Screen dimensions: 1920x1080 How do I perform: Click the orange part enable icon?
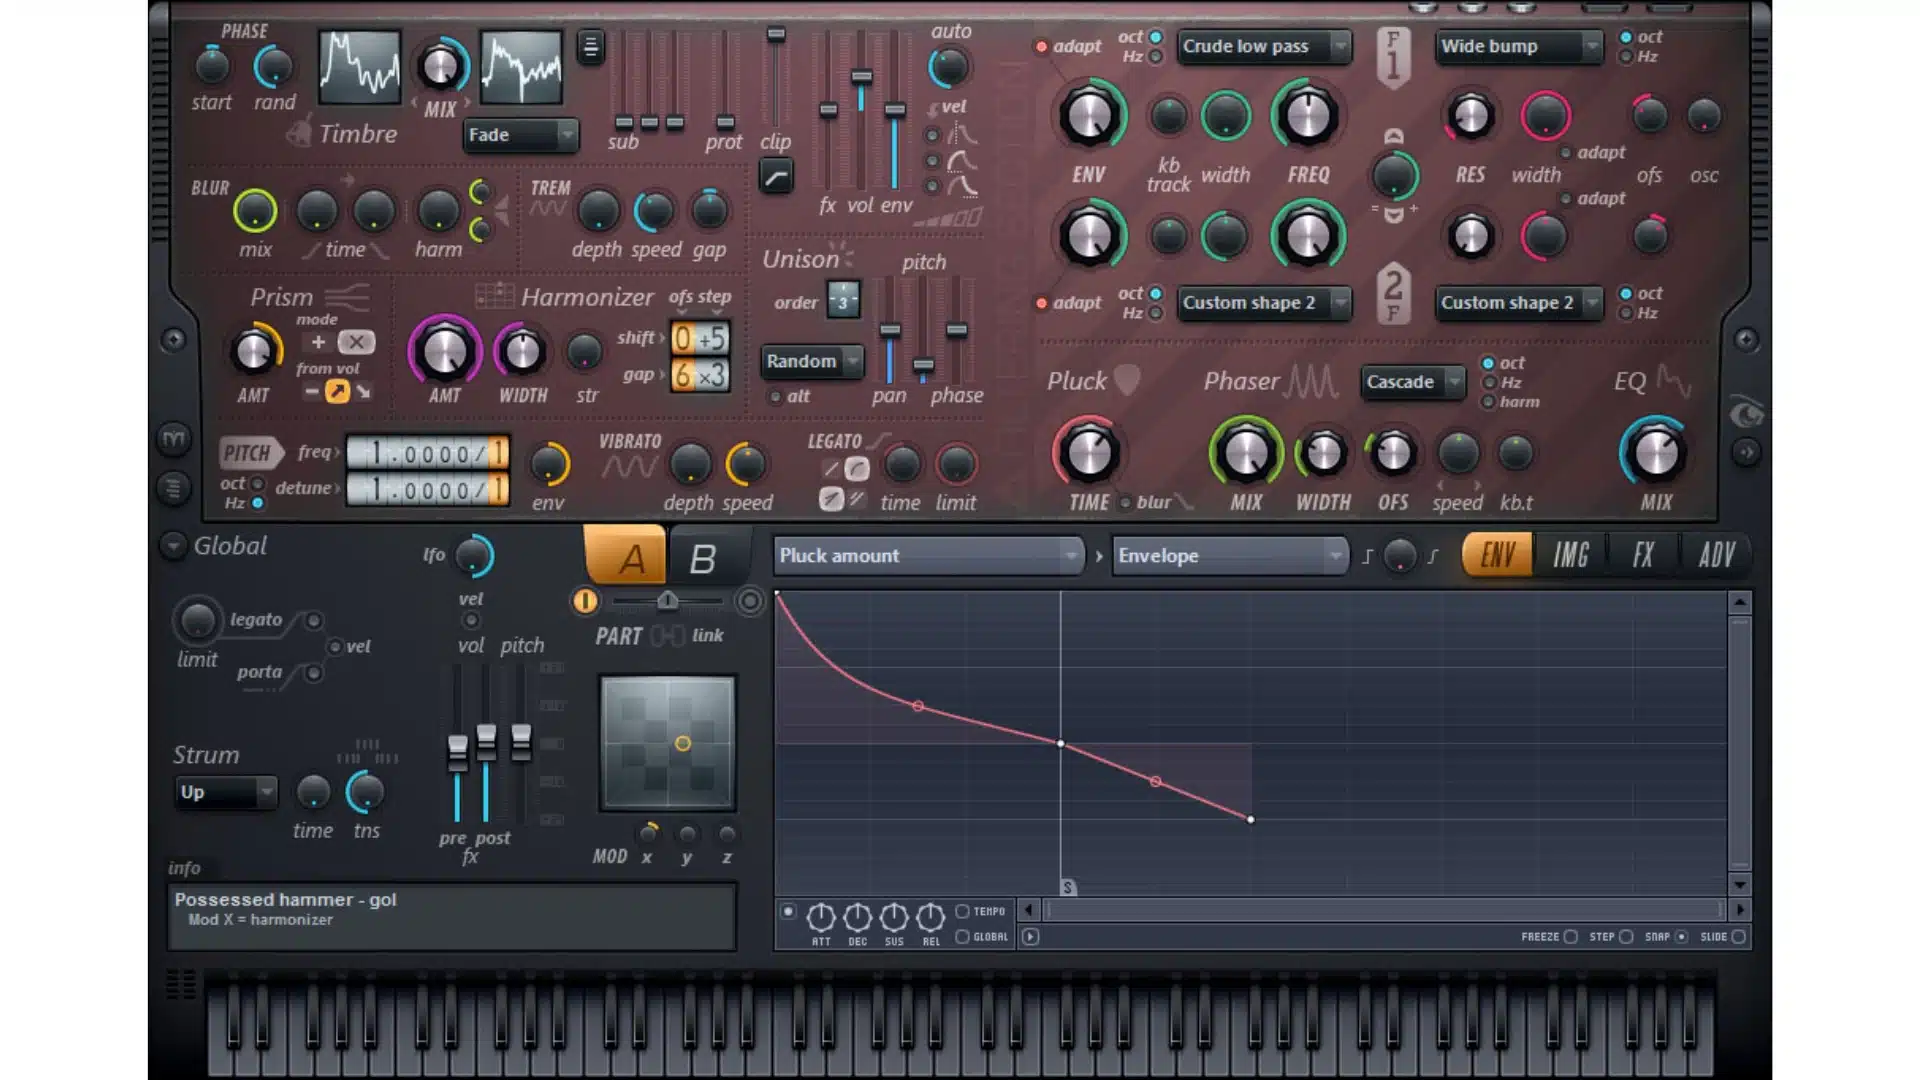[x=585, y=600]
